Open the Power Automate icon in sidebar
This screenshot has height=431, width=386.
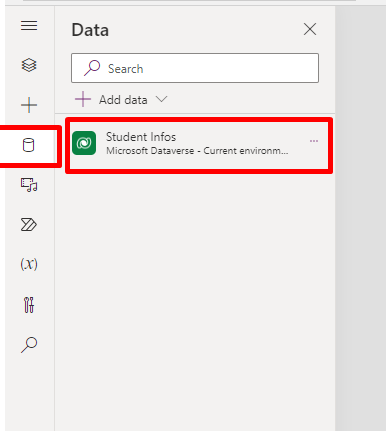29,225
